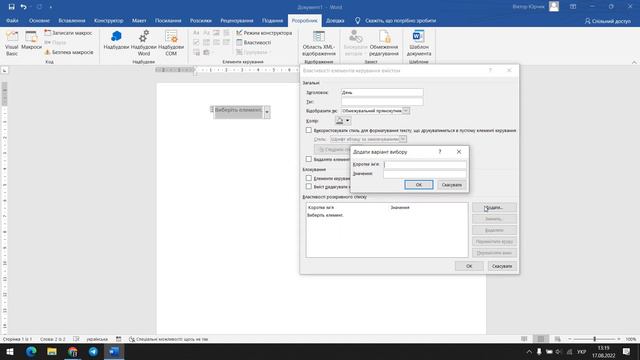This screenshot has width=640, height=360.
Task: Open the Windows Start menu
Action: coord(10,351)
